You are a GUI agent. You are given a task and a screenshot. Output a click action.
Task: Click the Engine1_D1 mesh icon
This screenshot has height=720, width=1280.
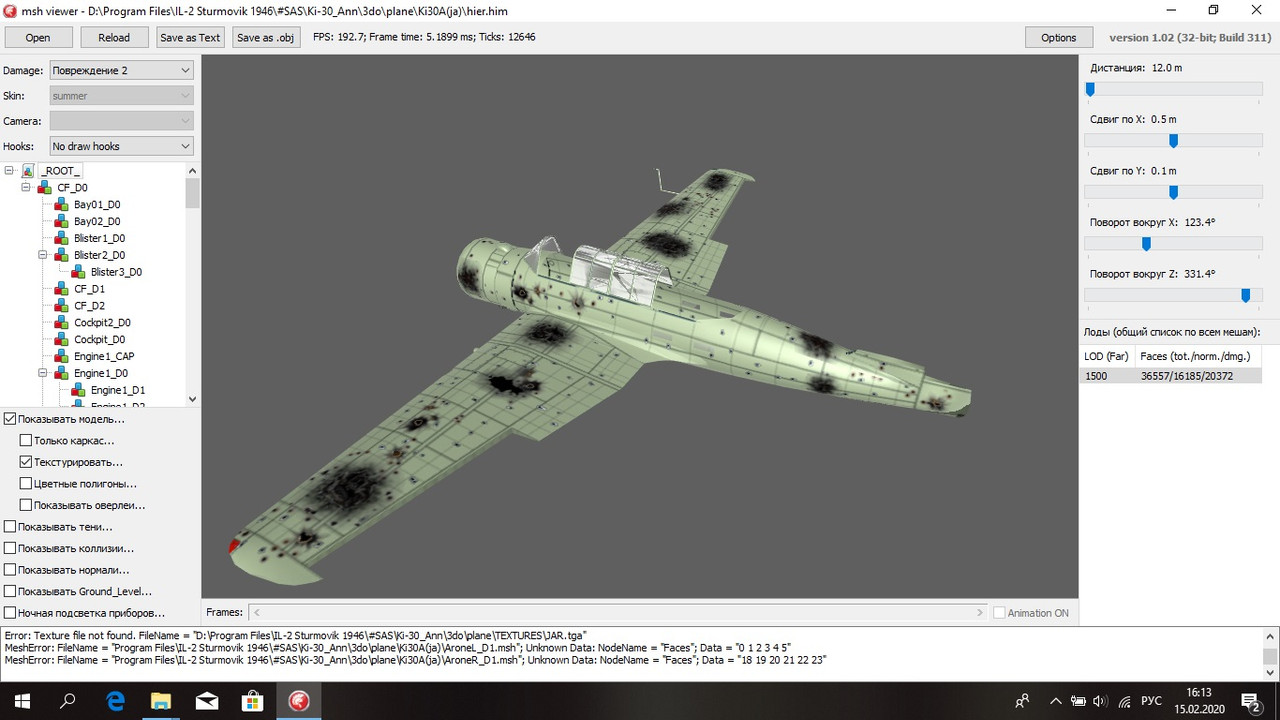click(x=79, y=390)
